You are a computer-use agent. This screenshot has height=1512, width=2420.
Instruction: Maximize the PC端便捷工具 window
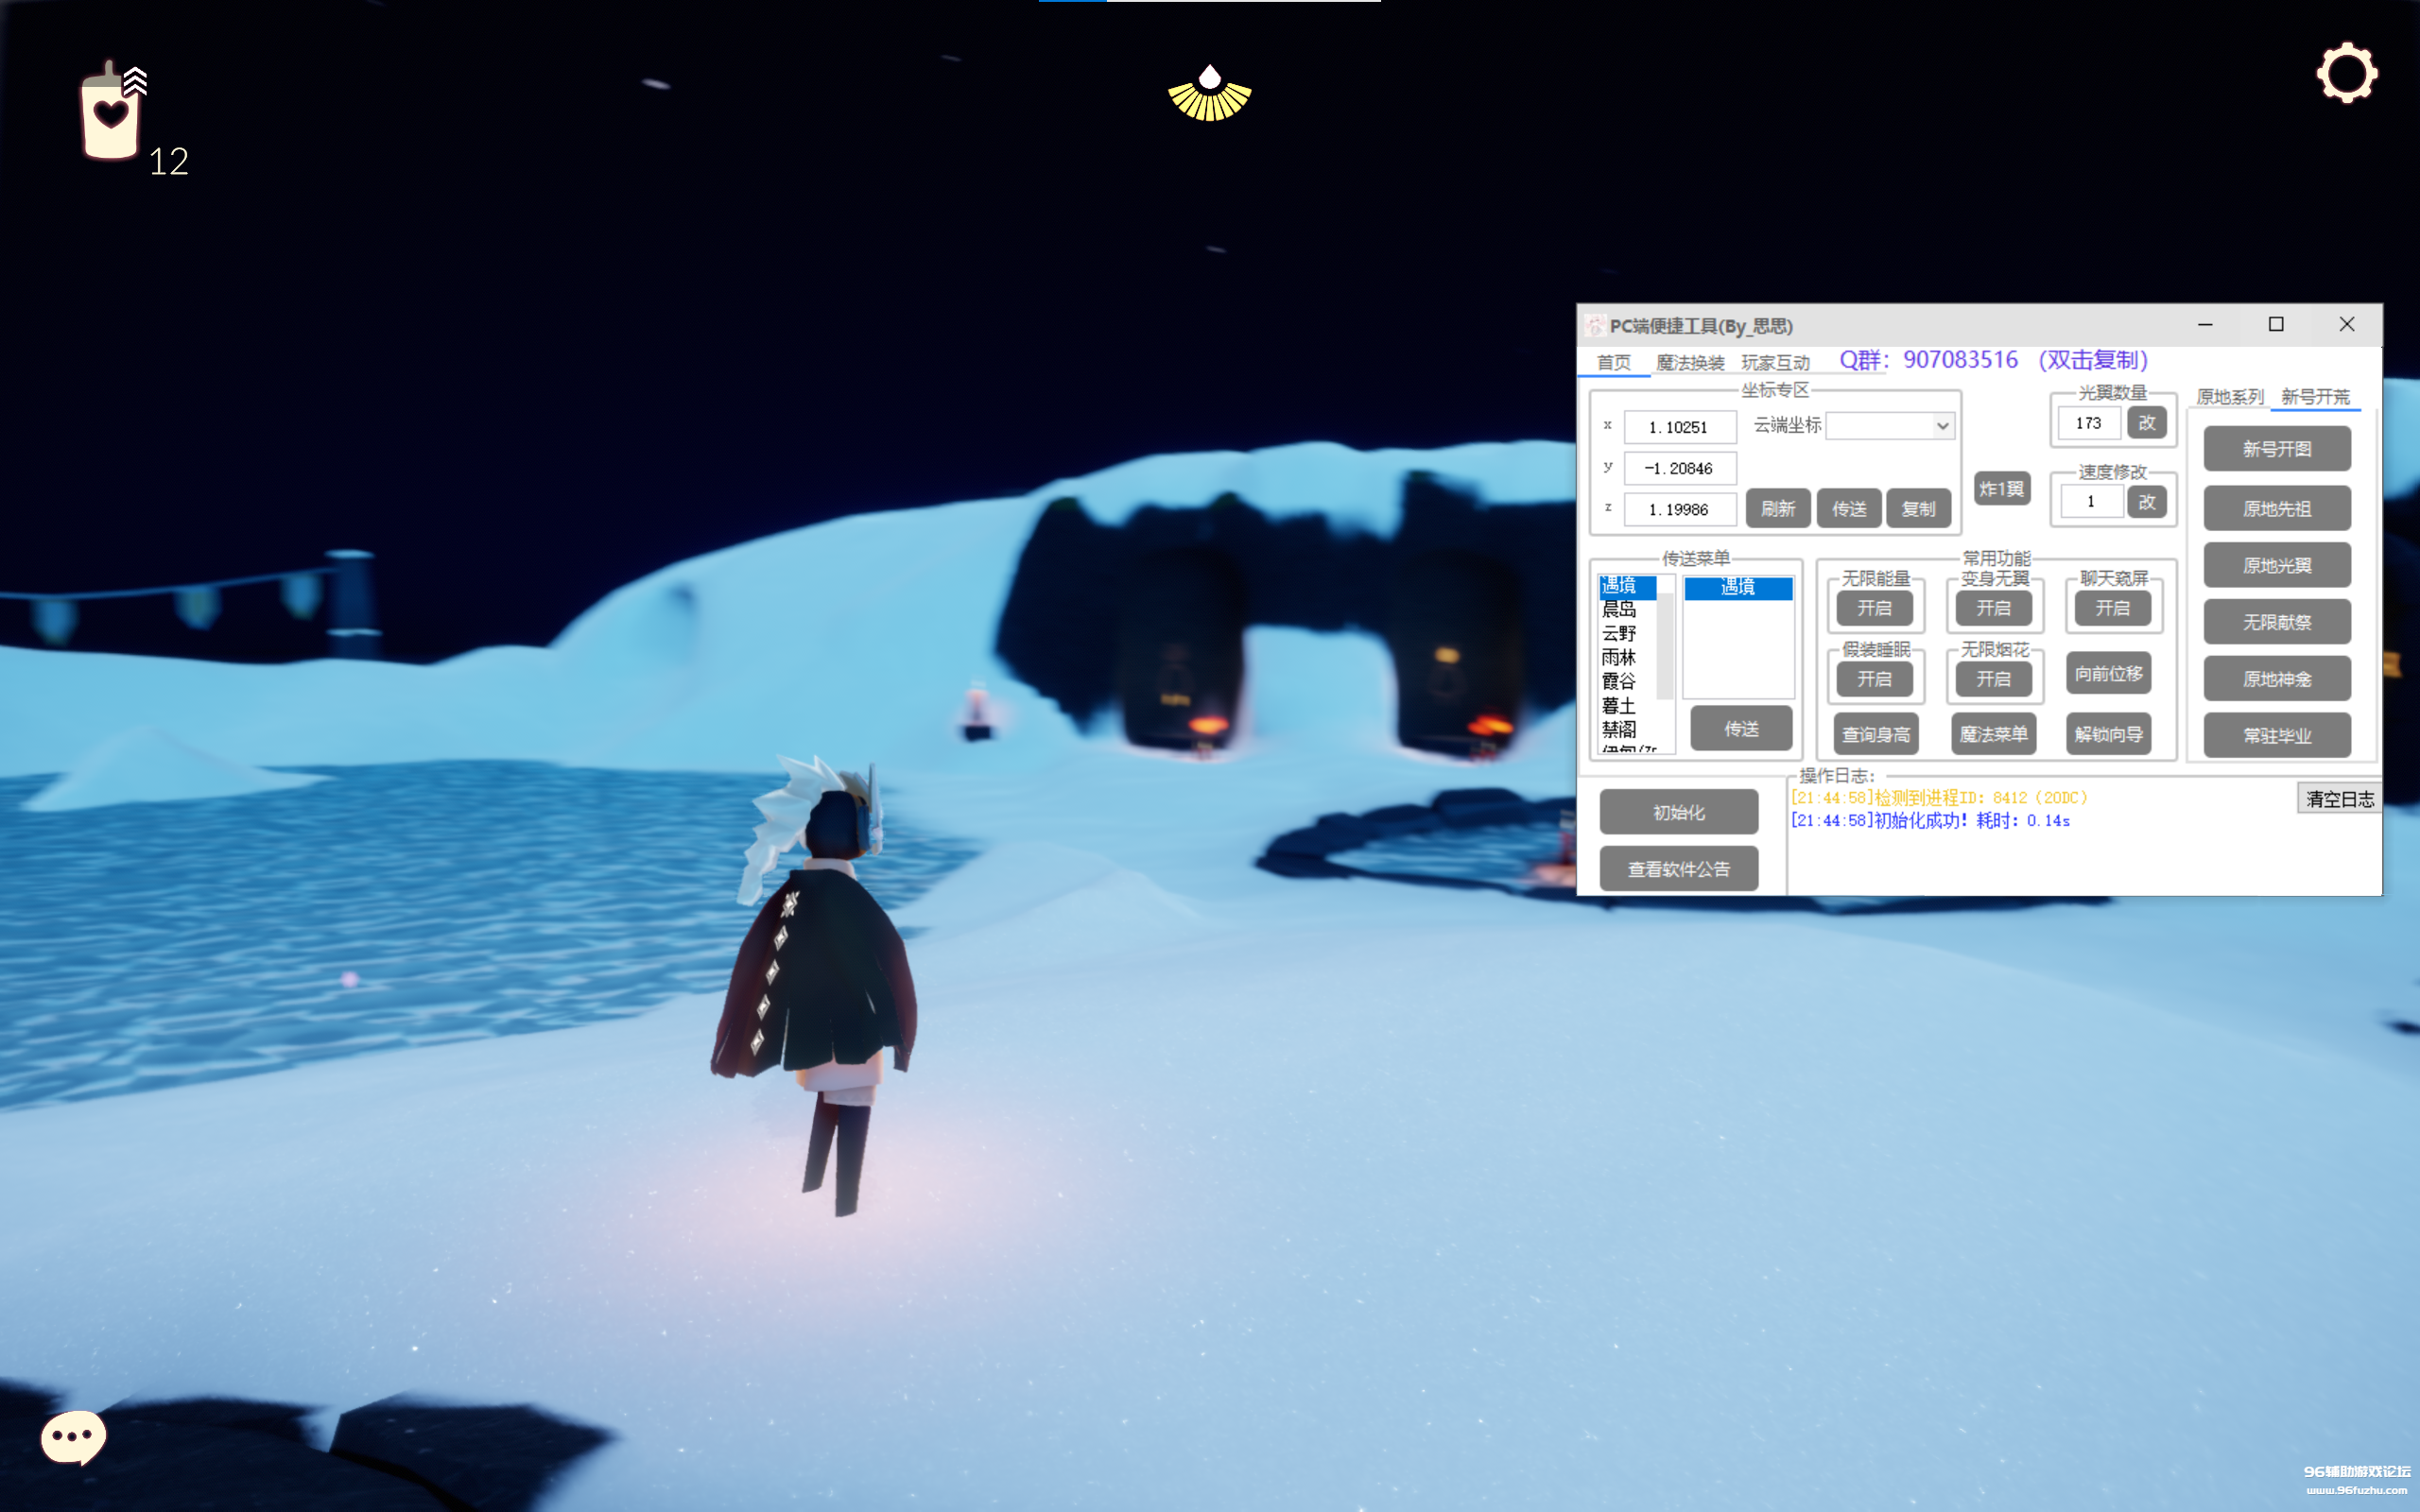[2276, 324]
